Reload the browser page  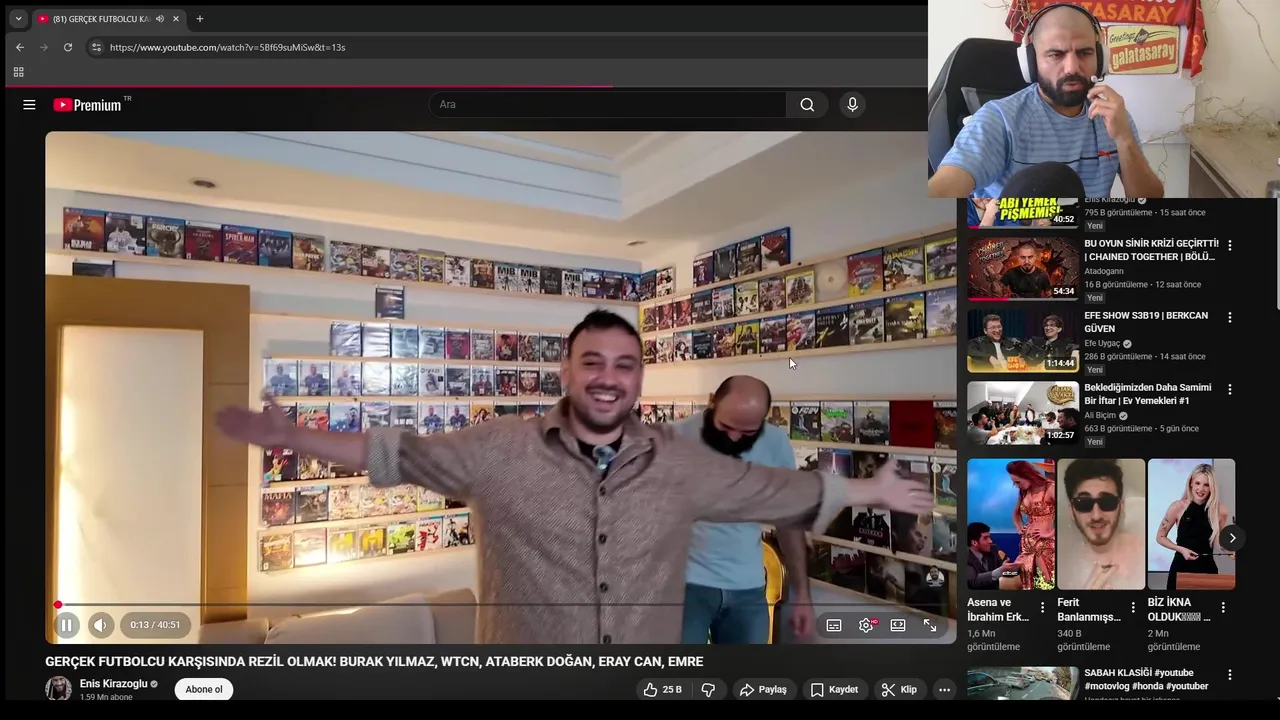tap(68, 47)
